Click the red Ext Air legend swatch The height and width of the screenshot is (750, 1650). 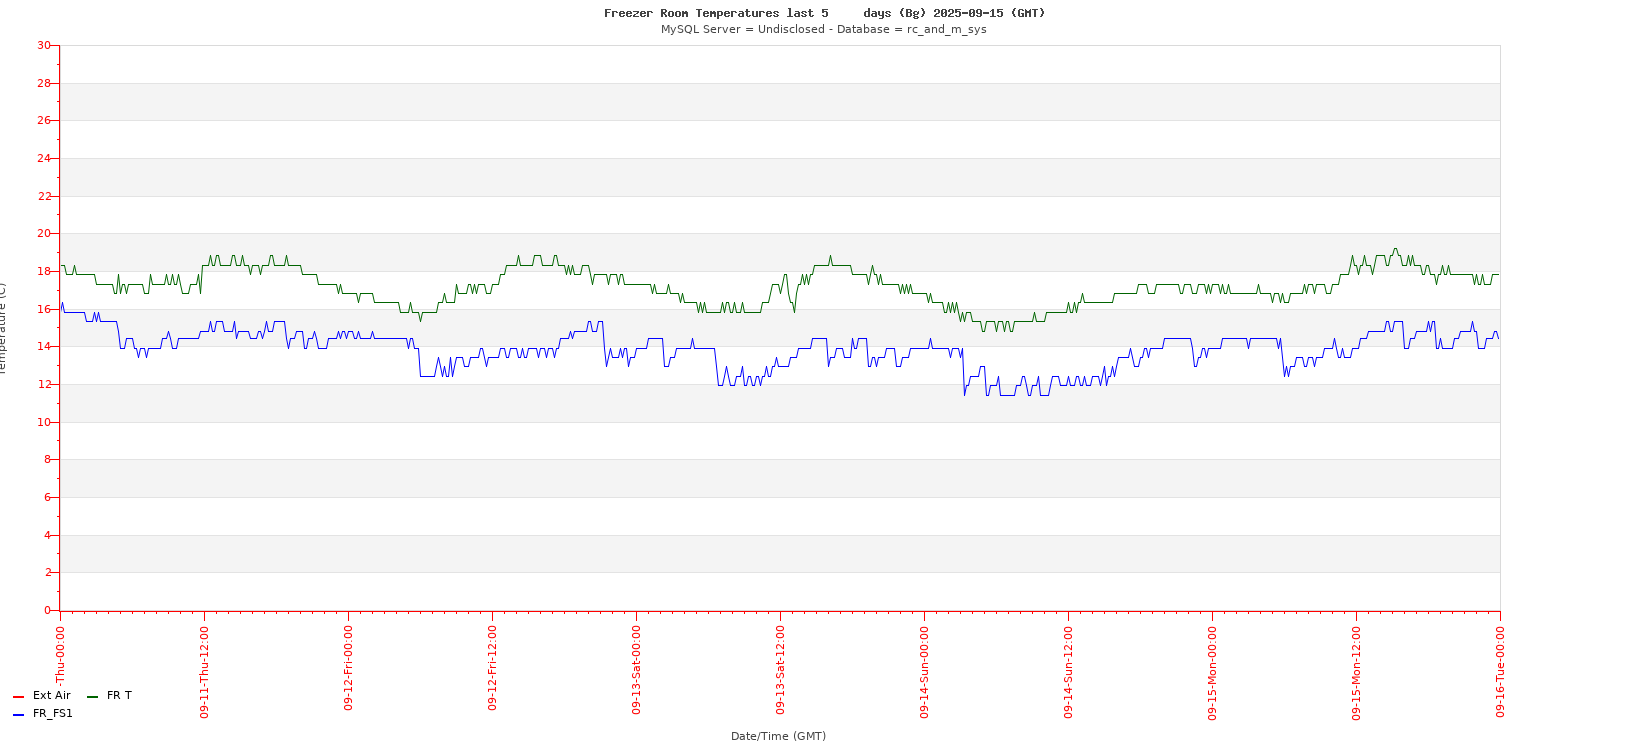(18, 697)
